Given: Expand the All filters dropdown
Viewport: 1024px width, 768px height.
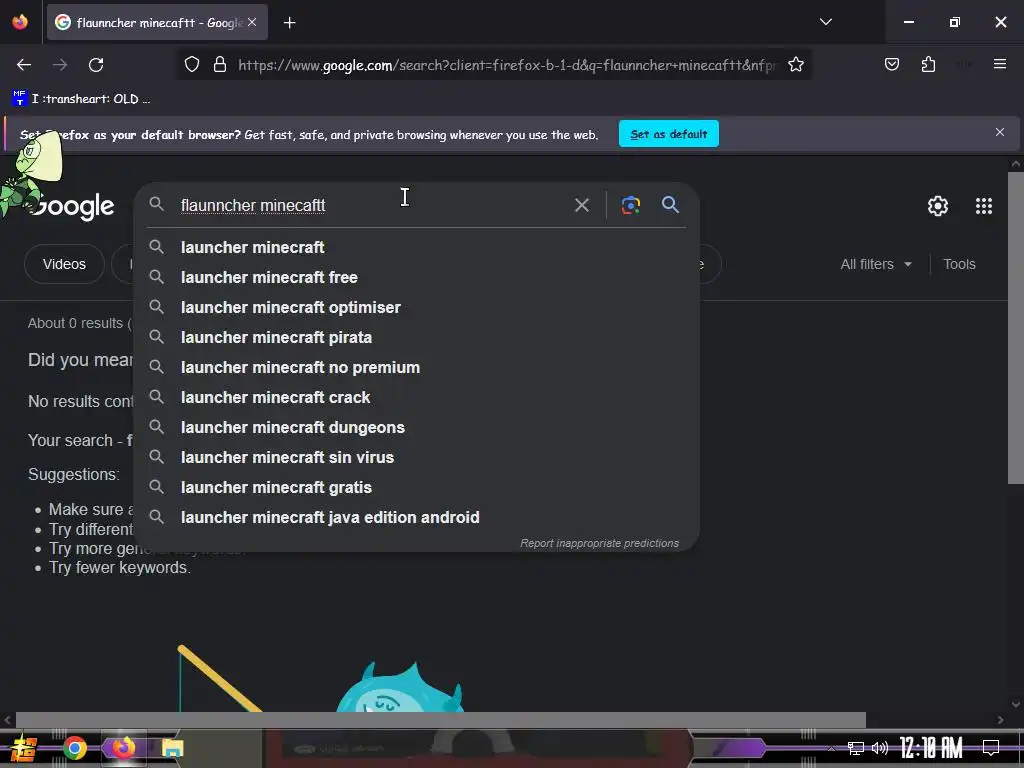Looking at the screenshot, I should click(876, 264).
